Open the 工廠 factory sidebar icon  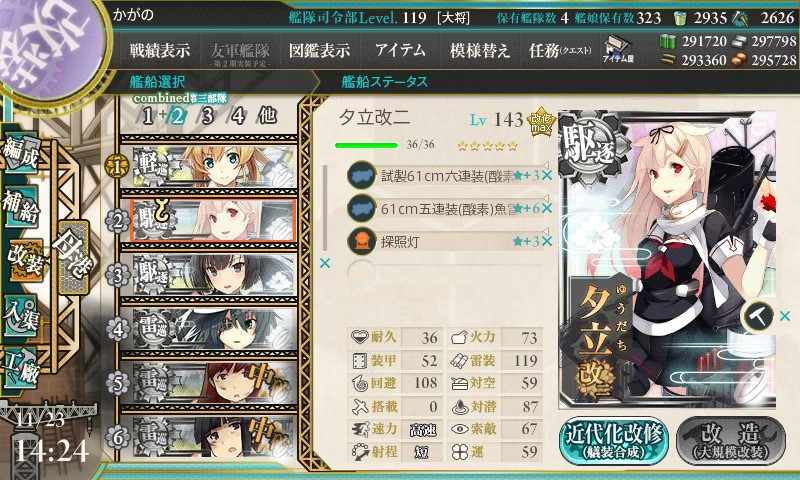20,368
